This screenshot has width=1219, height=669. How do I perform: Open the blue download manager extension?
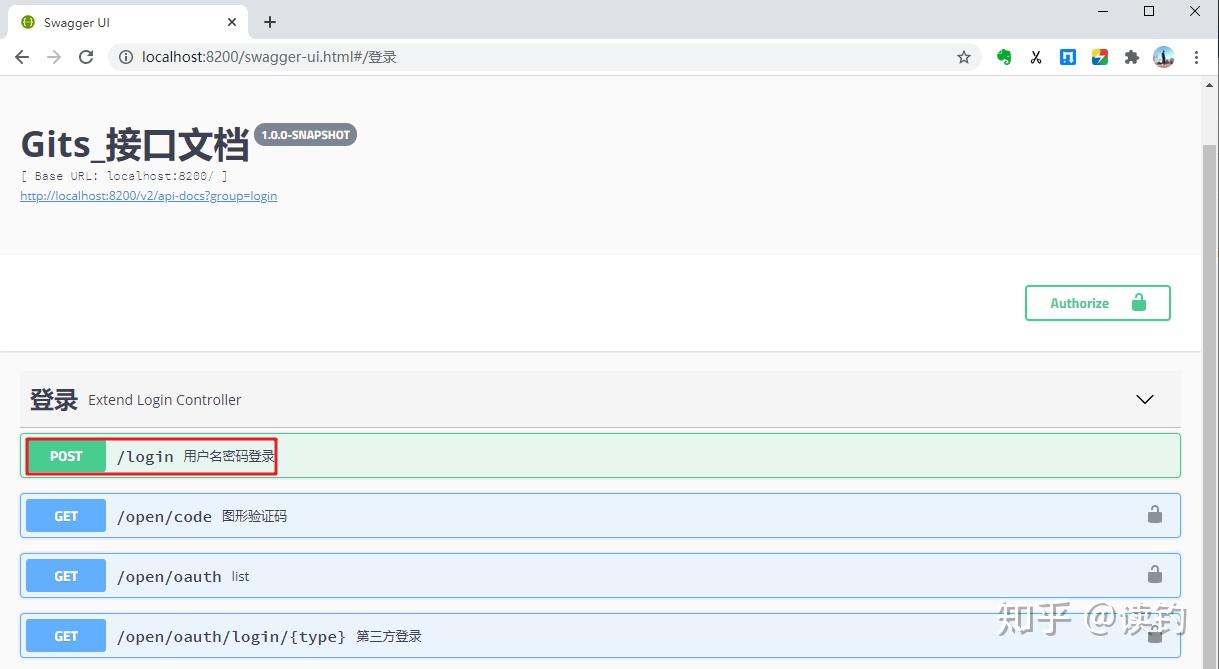click(1067, 57)
